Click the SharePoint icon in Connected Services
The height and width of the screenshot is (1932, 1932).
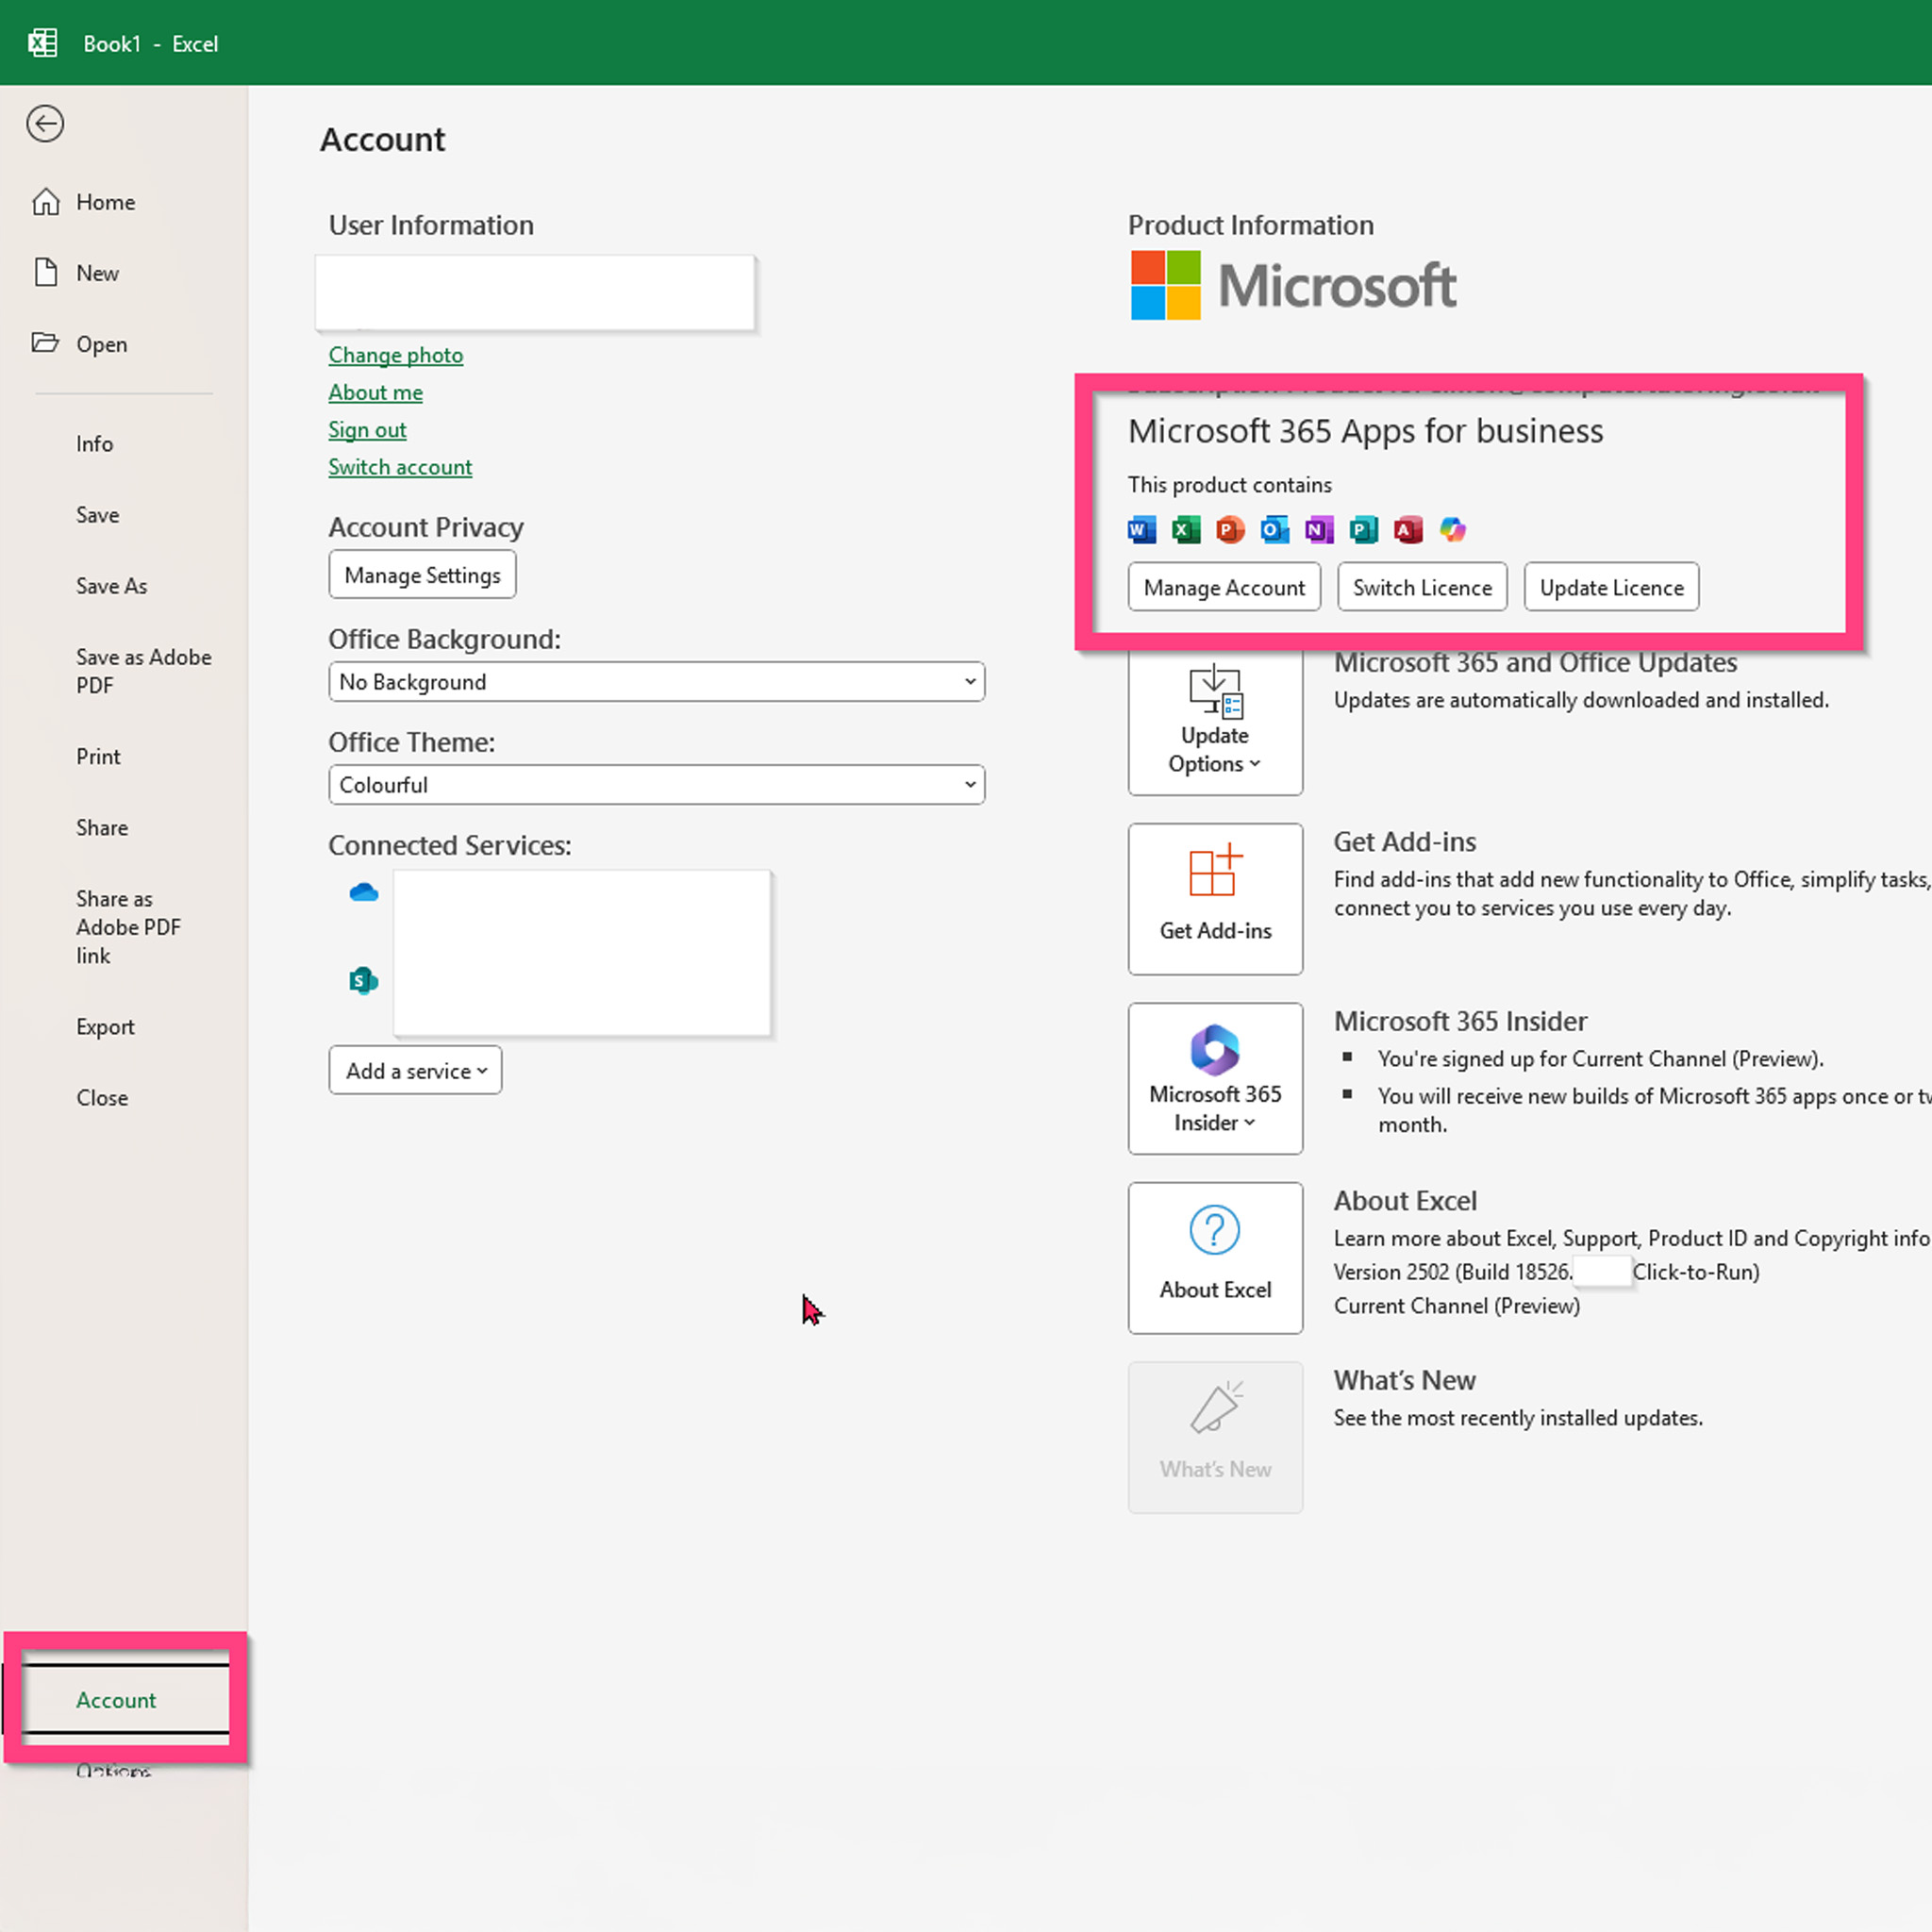click(364, 981)
